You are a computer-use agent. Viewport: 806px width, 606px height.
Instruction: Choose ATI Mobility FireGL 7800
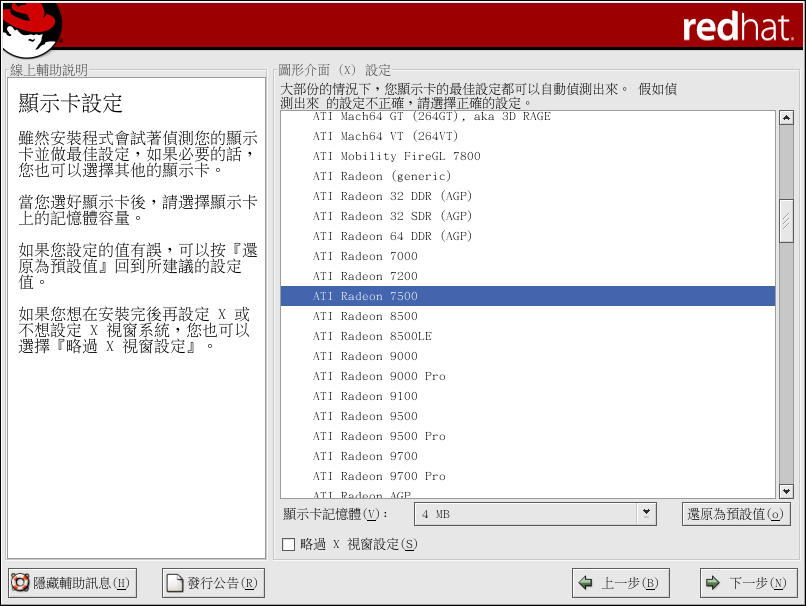[396, 156]
